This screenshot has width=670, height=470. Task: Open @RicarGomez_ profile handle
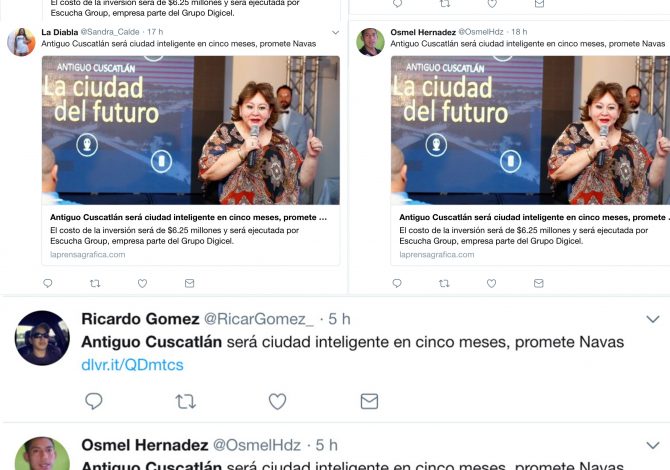(x=259, y=319)
